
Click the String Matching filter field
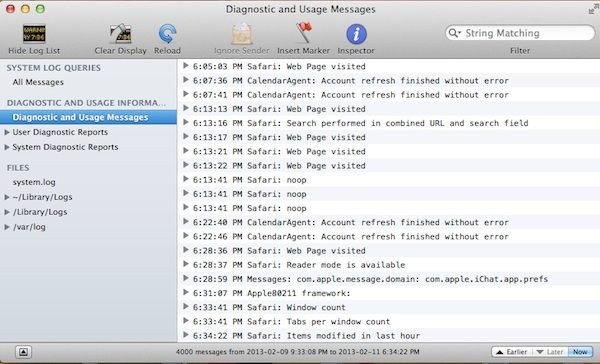520,33
